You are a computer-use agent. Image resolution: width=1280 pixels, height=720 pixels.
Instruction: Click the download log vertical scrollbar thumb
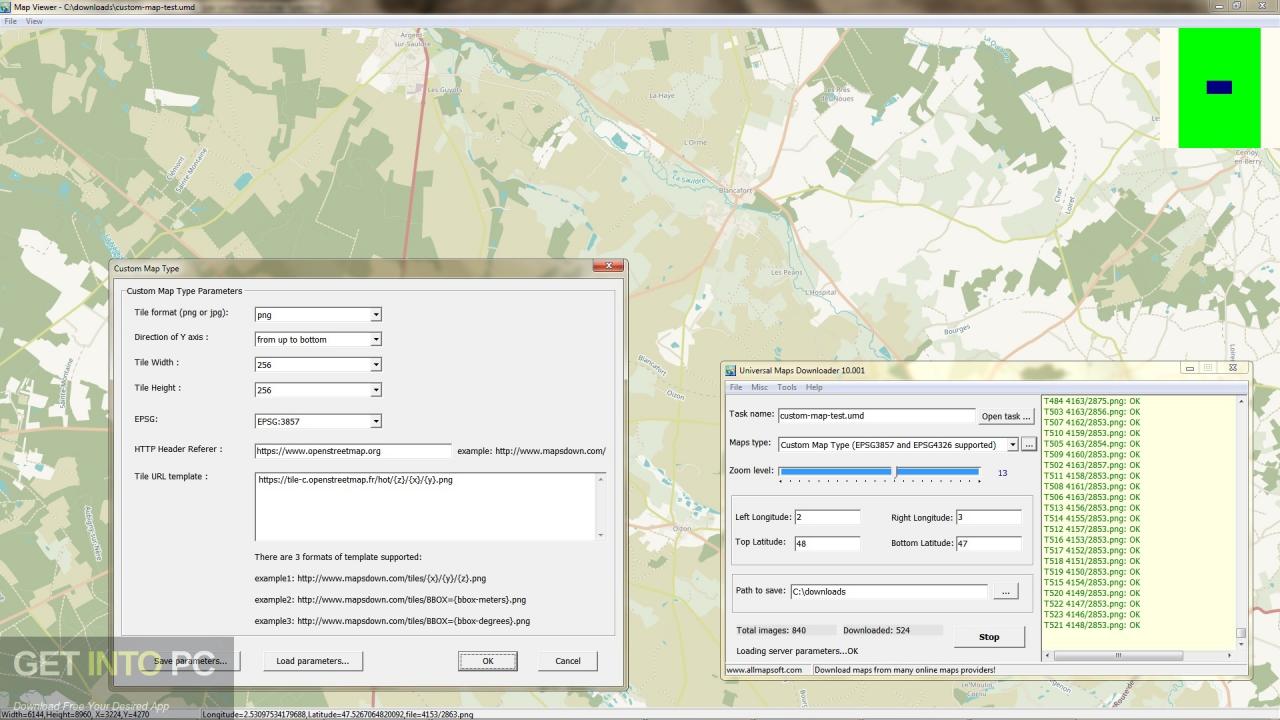tap(1241, 632)
